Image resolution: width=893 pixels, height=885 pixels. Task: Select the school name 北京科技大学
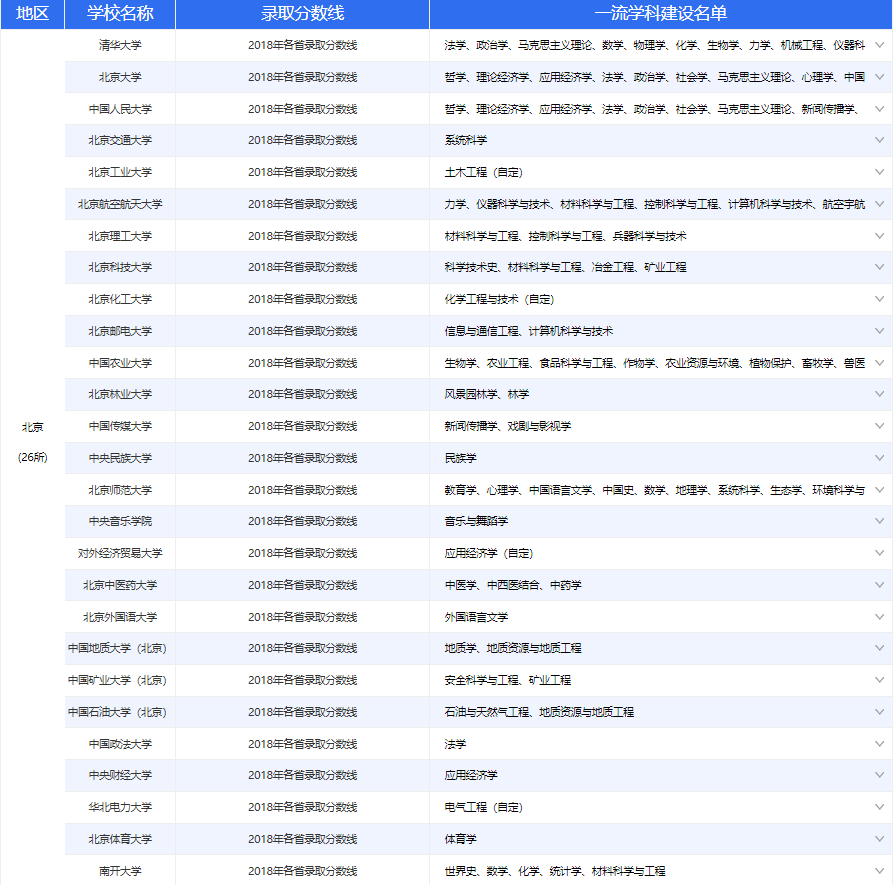[x=120, y=267]
